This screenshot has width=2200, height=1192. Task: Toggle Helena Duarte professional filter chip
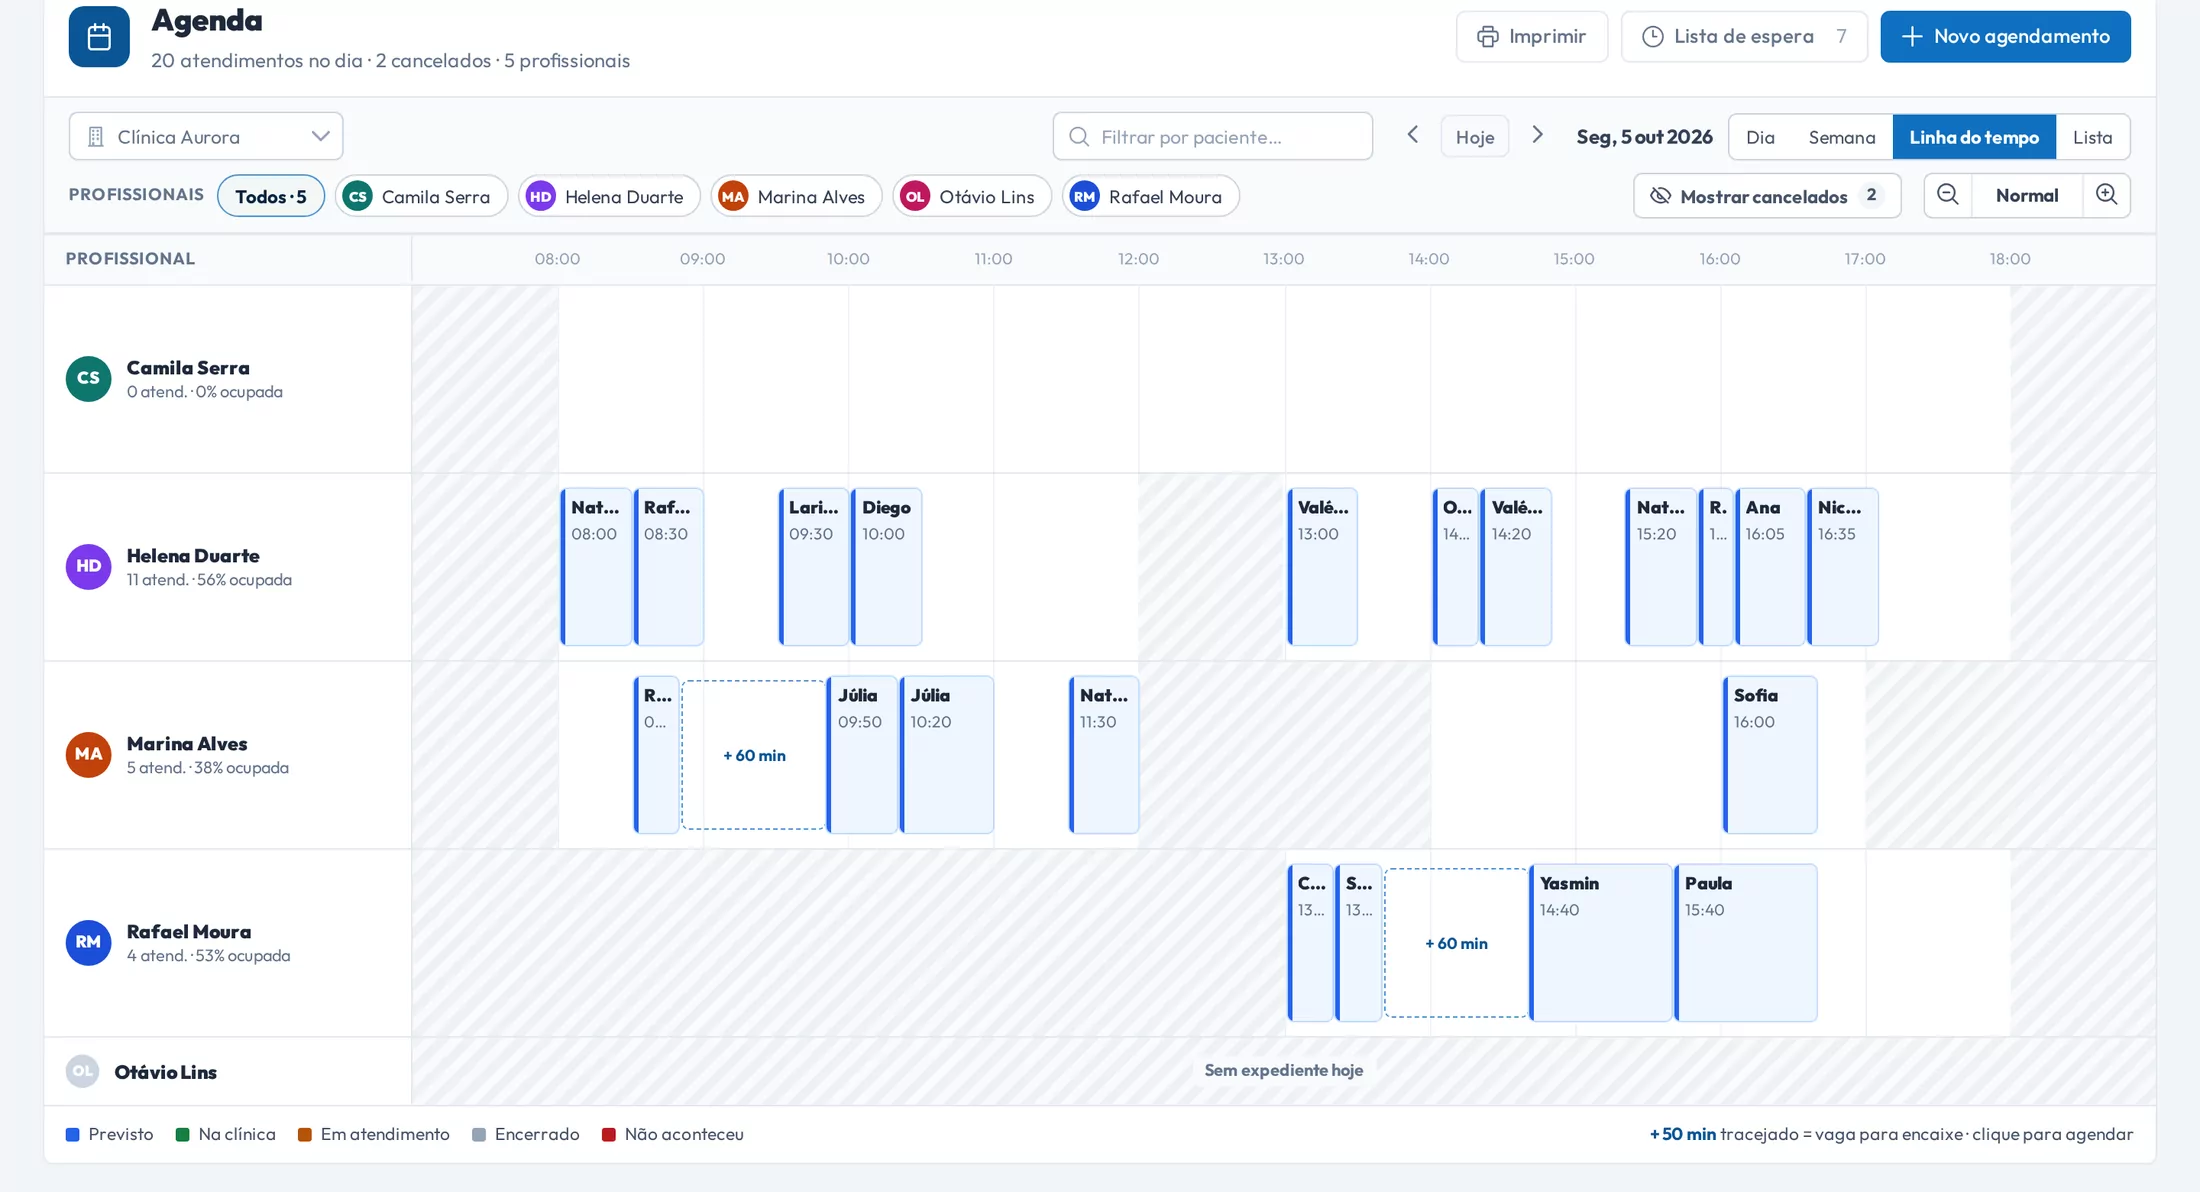pos(609,196)
